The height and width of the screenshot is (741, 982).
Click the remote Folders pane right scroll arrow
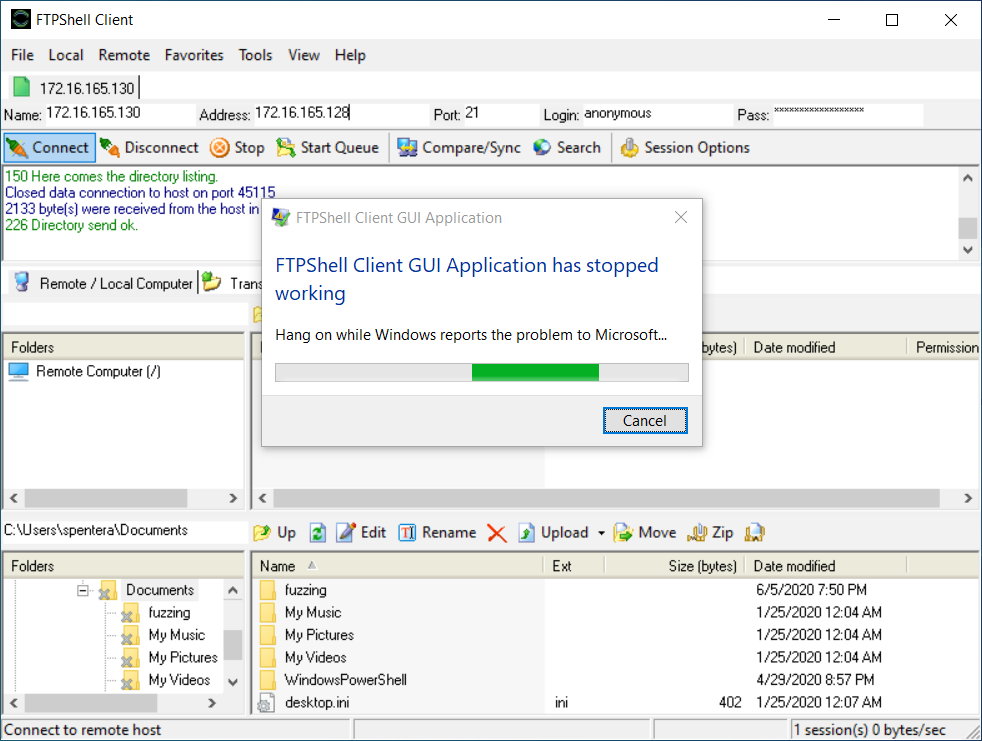pos(233,499)
